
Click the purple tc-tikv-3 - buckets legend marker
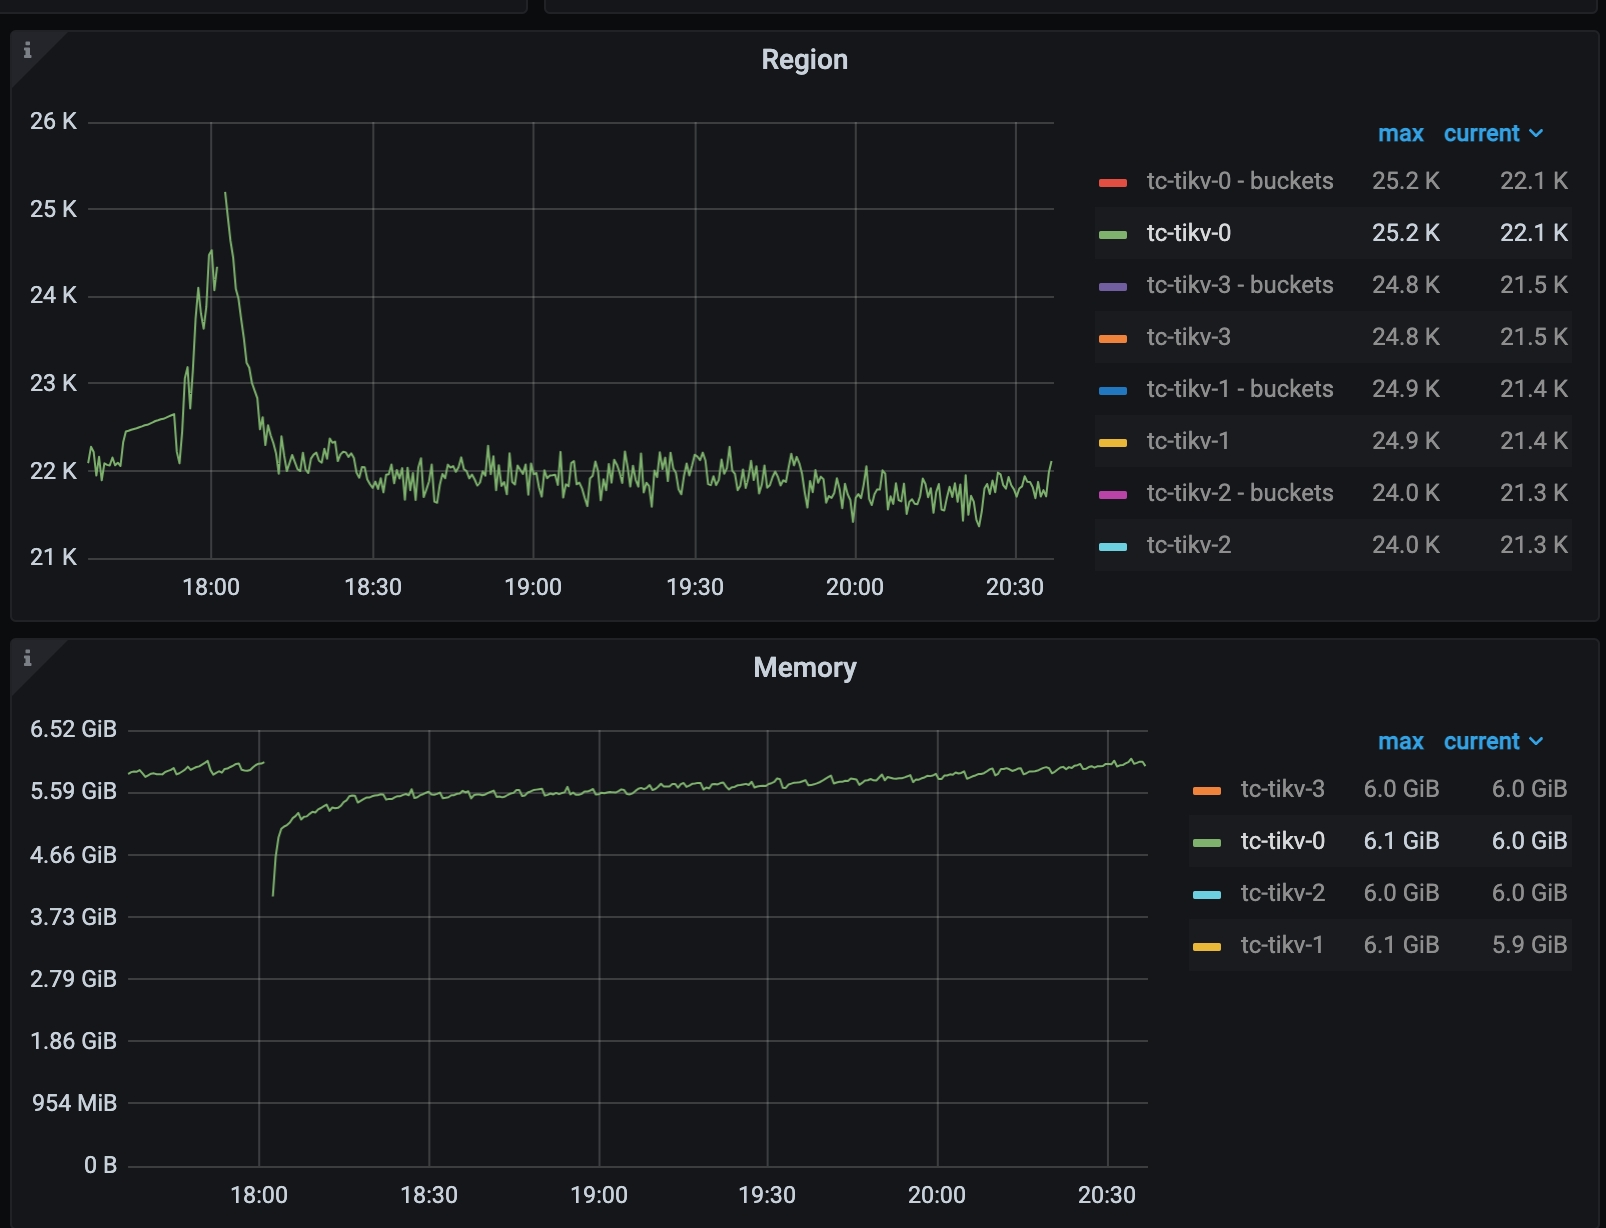point(1113,286)
